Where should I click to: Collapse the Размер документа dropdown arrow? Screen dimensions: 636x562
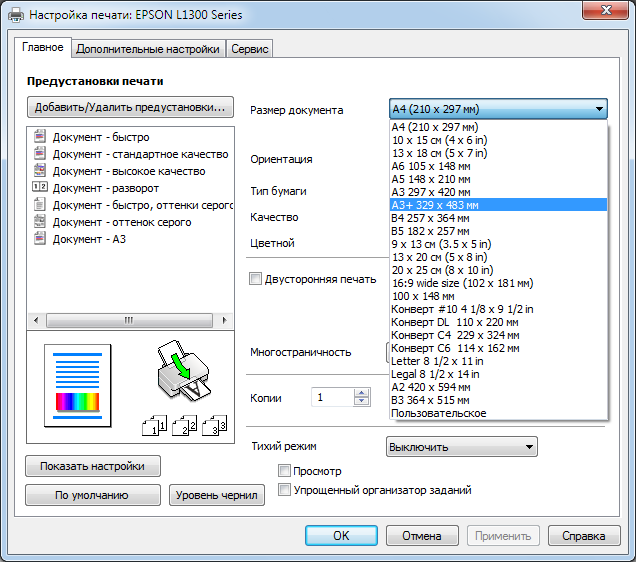pos(599,109)
